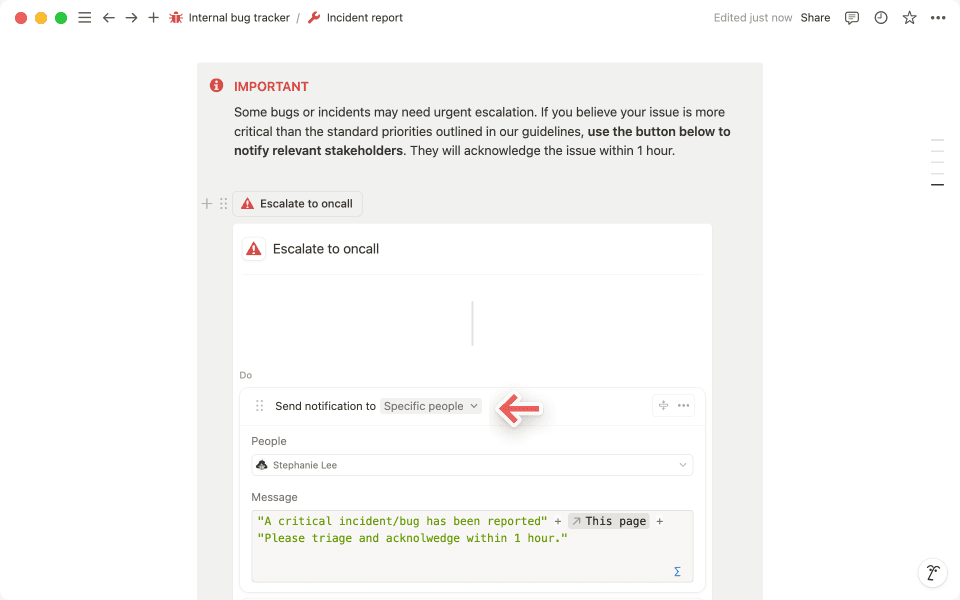This screenshot has height=600, width=960.
Task: Star the Incident report page
Action: pyautogui.click(x=909, y=17)
